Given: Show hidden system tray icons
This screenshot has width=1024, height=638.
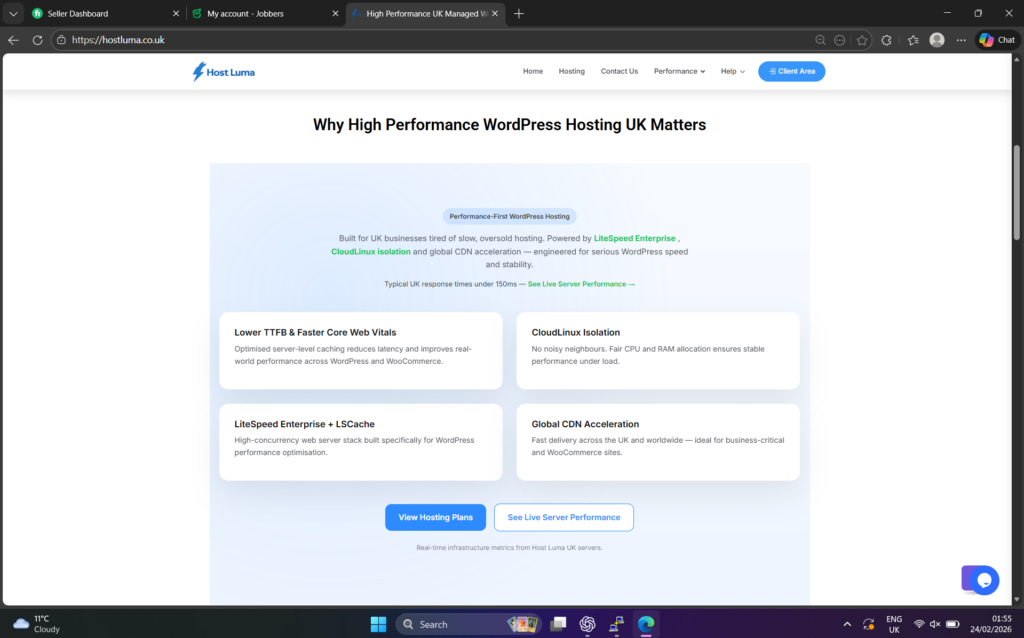Looking at the screenshot, I should [847, 624].
